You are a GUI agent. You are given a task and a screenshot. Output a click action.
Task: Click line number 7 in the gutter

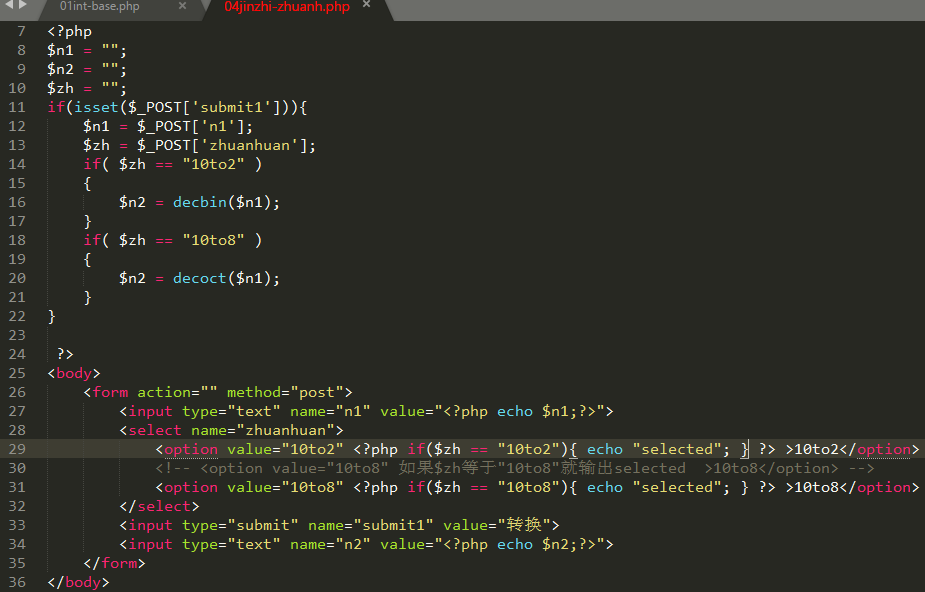(x=21, y=31)
